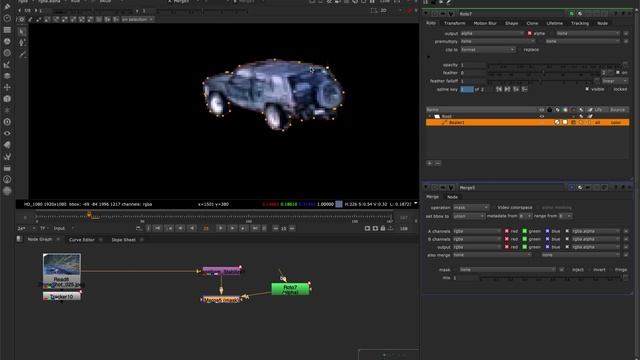Switch to the Motion Blur tab
This screenshot has width=640, height=360.
(485, 23)
